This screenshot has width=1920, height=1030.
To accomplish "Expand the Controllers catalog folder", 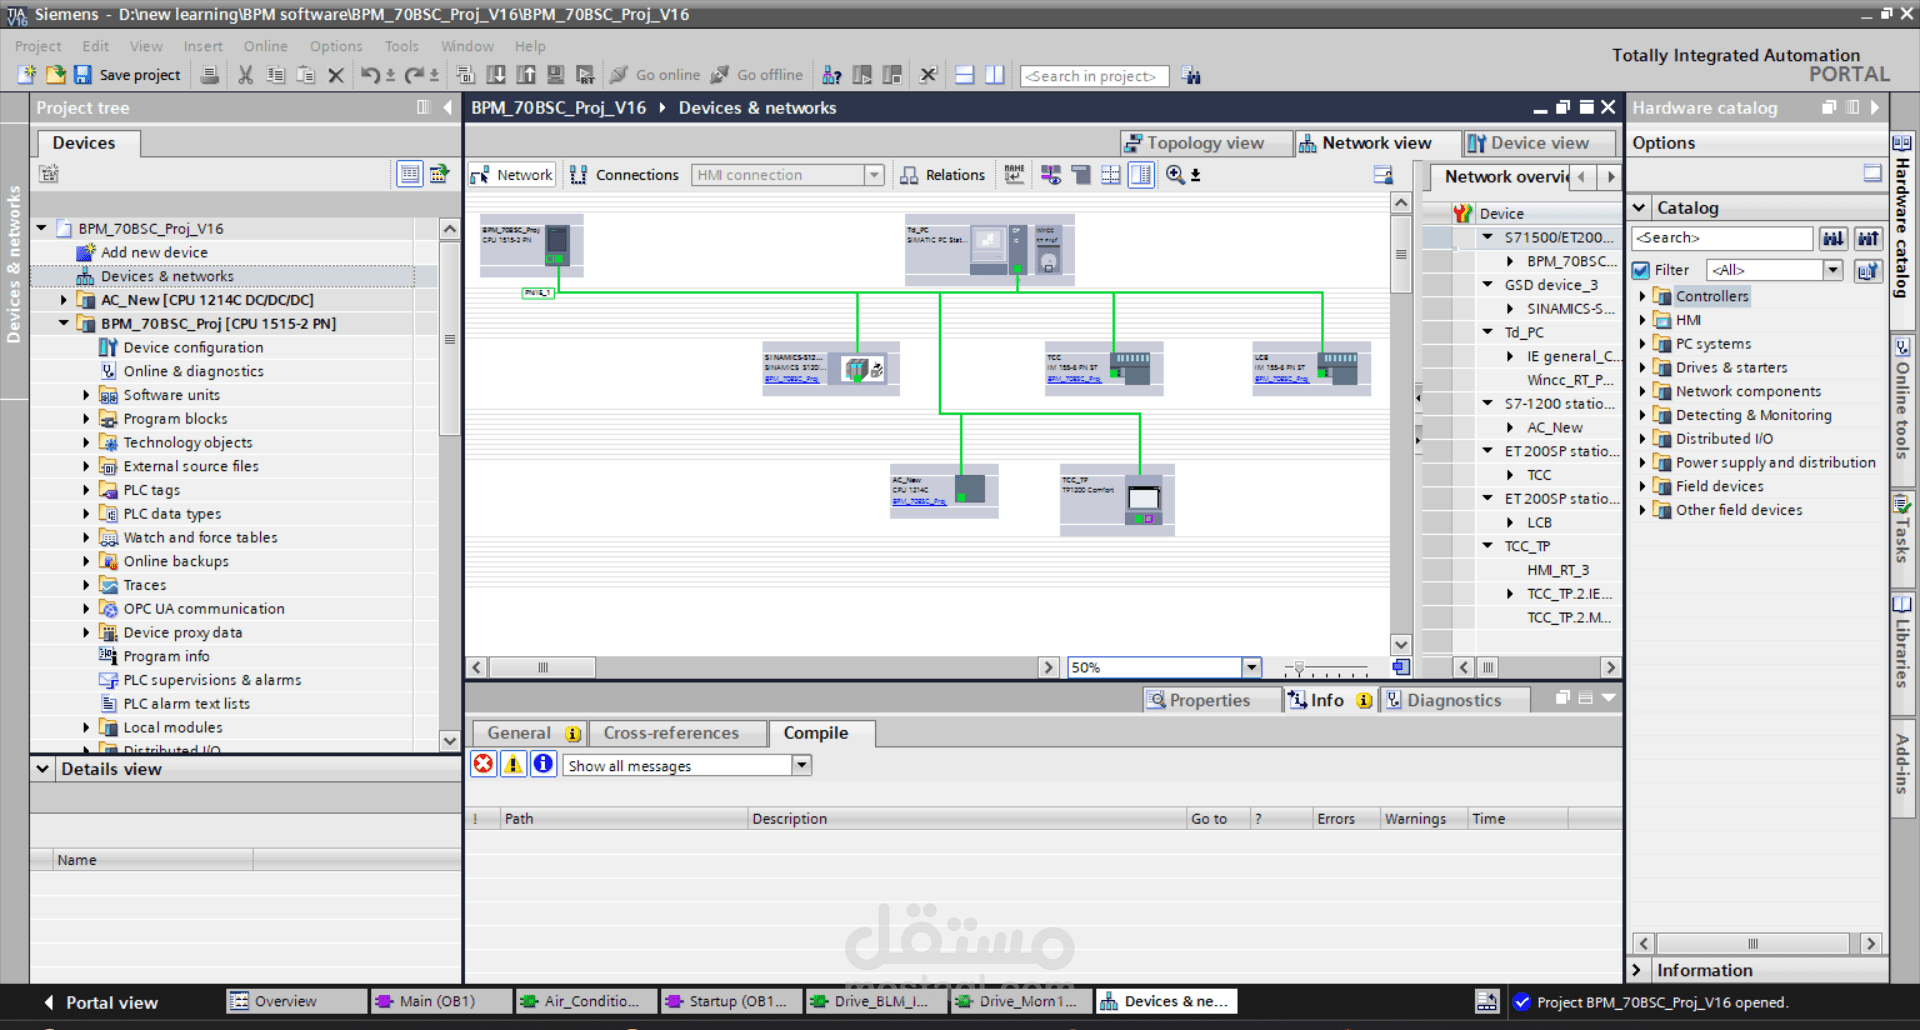I will coord(1642,296).
